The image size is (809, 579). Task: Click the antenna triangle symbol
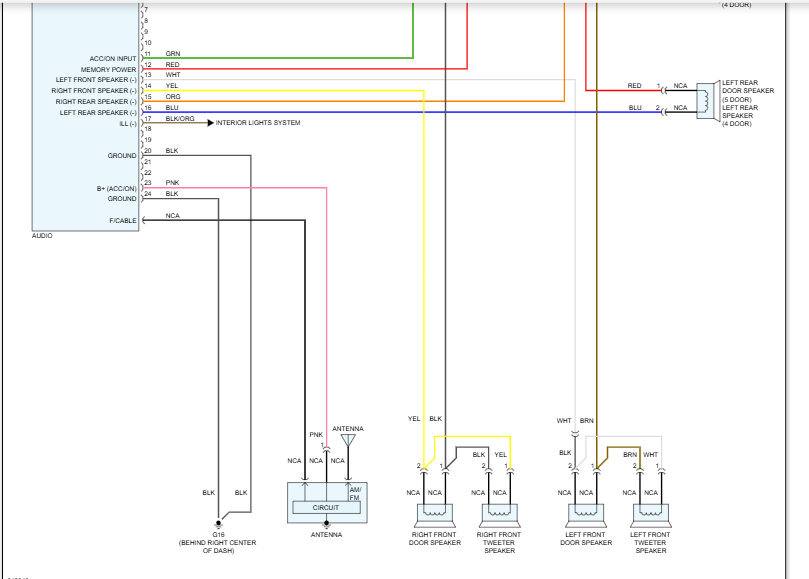tap(348, 440)
